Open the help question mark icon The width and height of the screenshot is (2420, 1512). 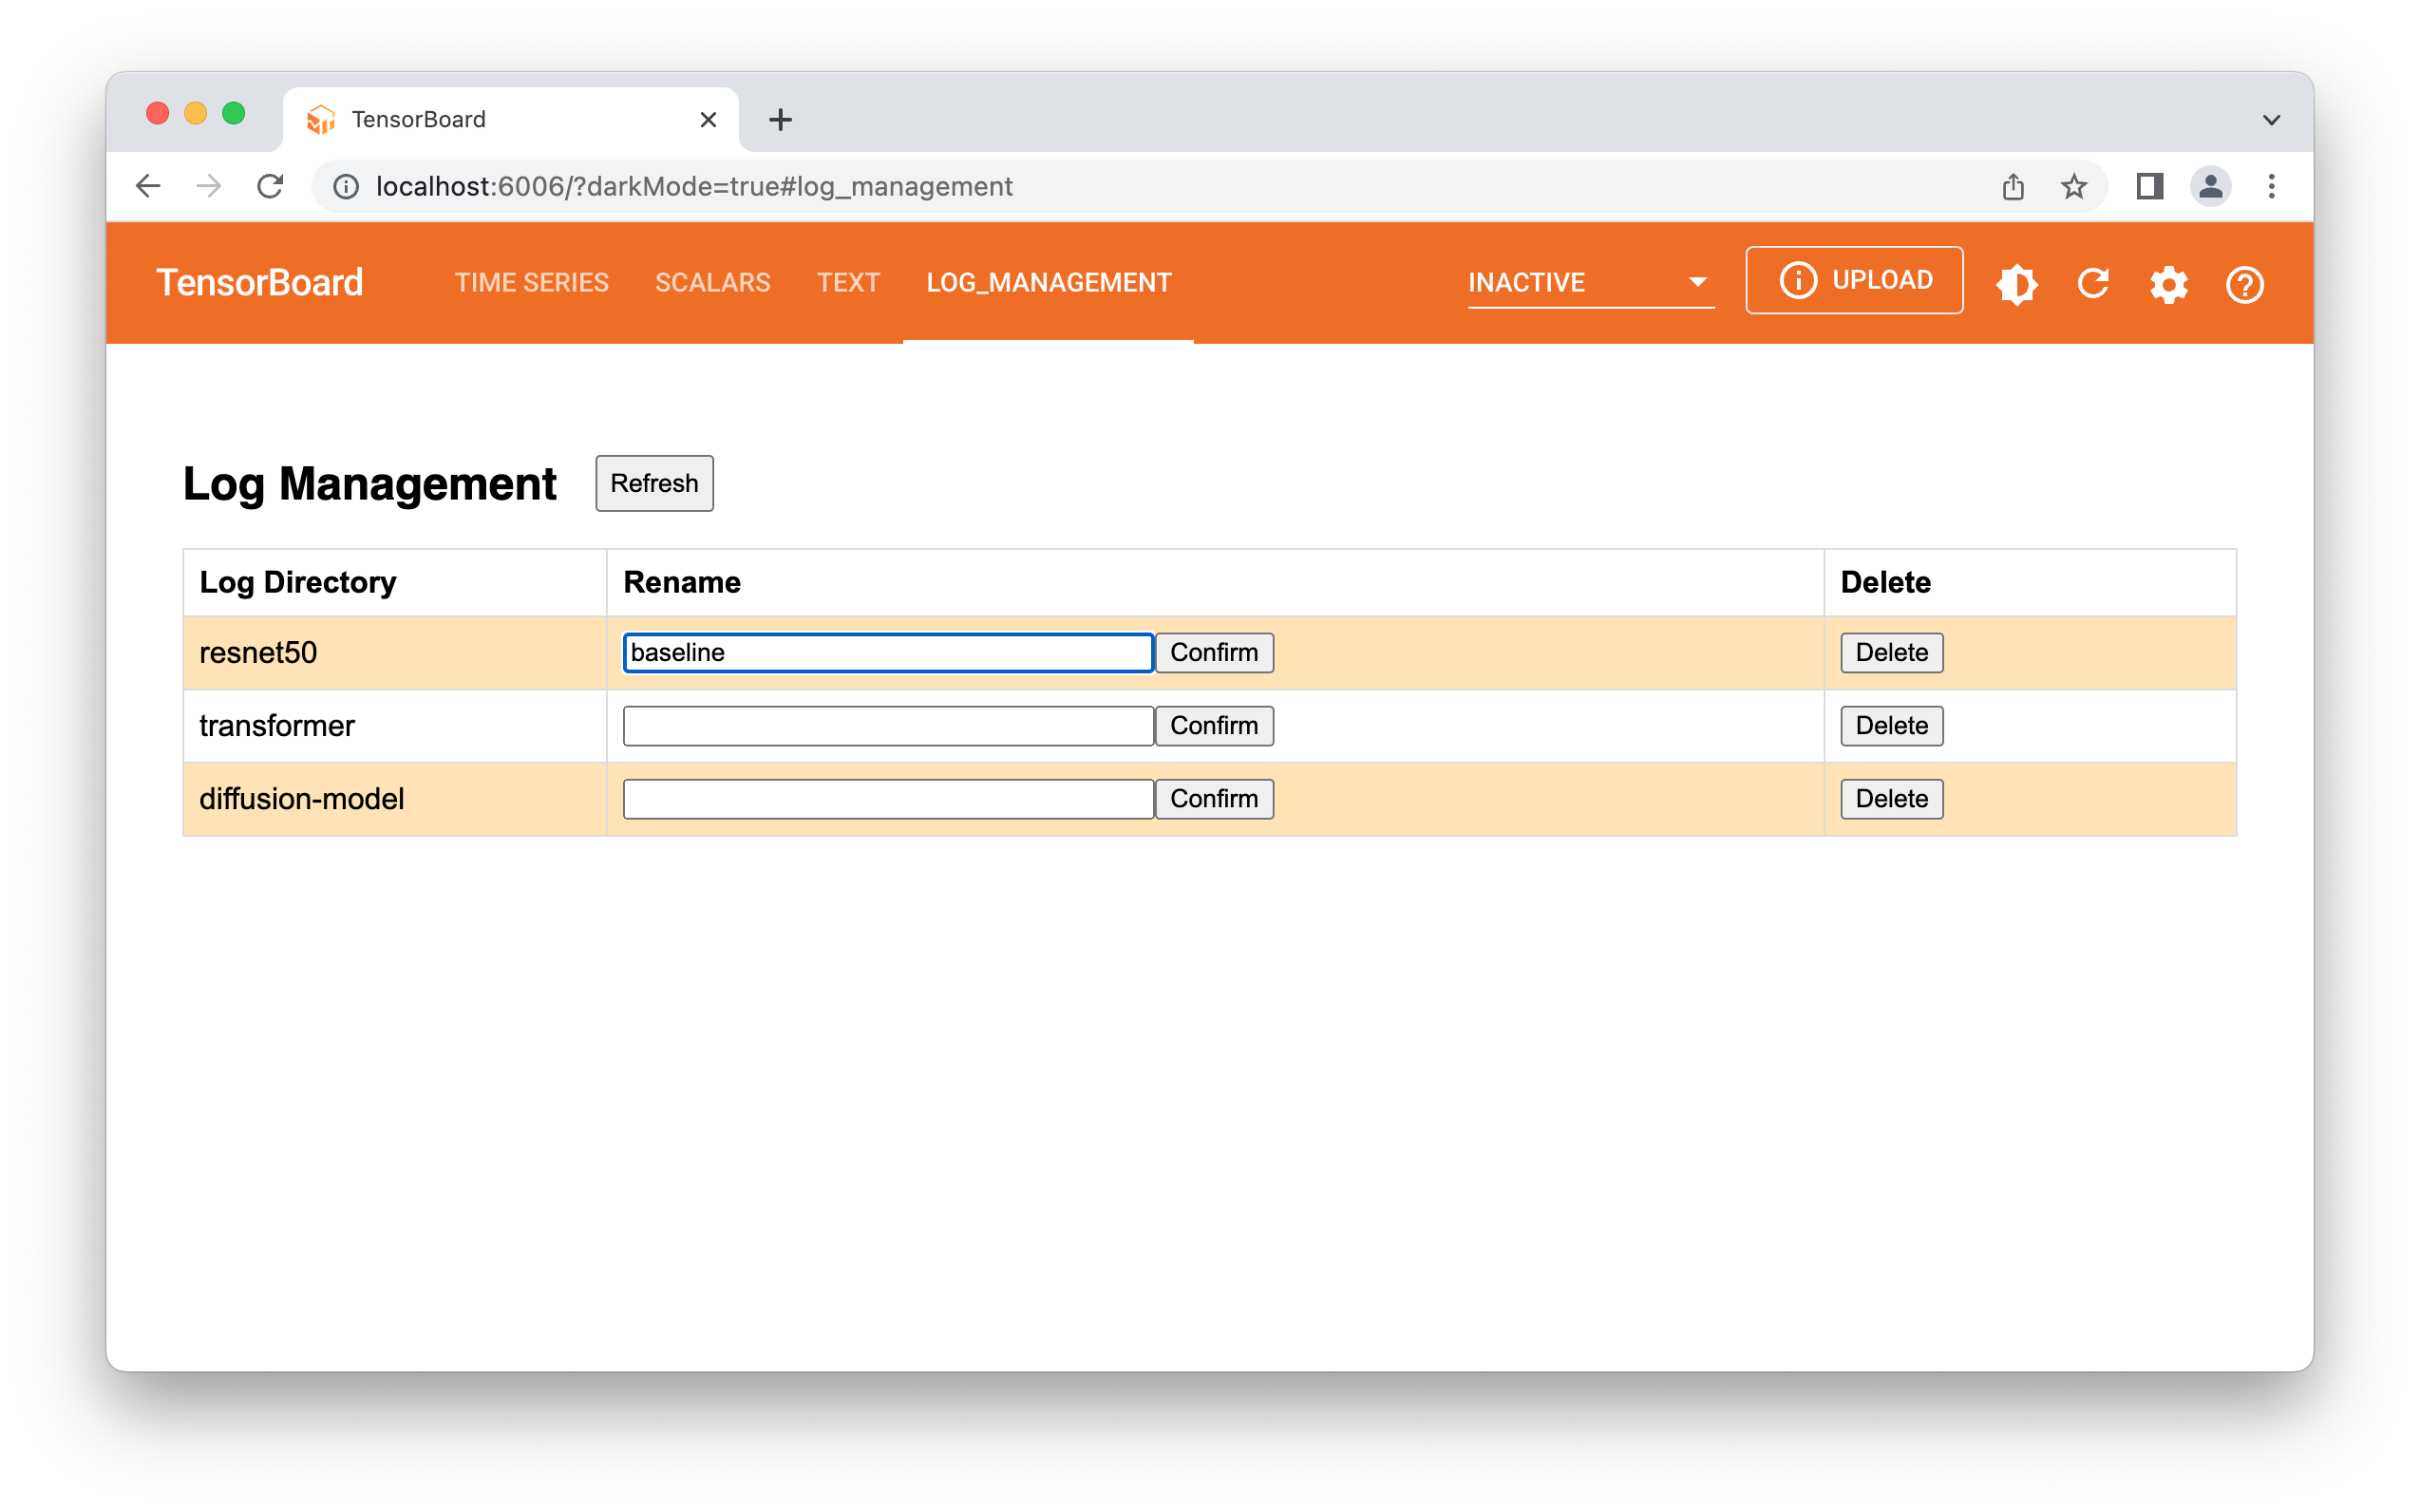tap(2244, 284)
